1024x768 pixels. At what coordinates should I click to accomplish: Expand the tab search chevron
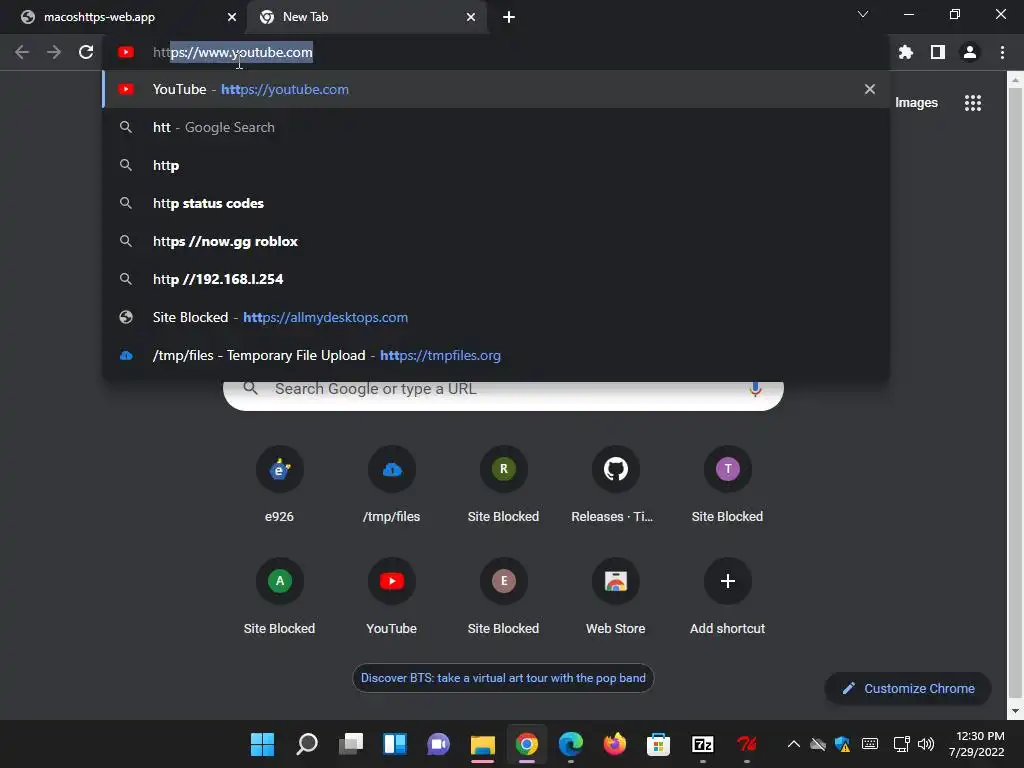point(863,14)
